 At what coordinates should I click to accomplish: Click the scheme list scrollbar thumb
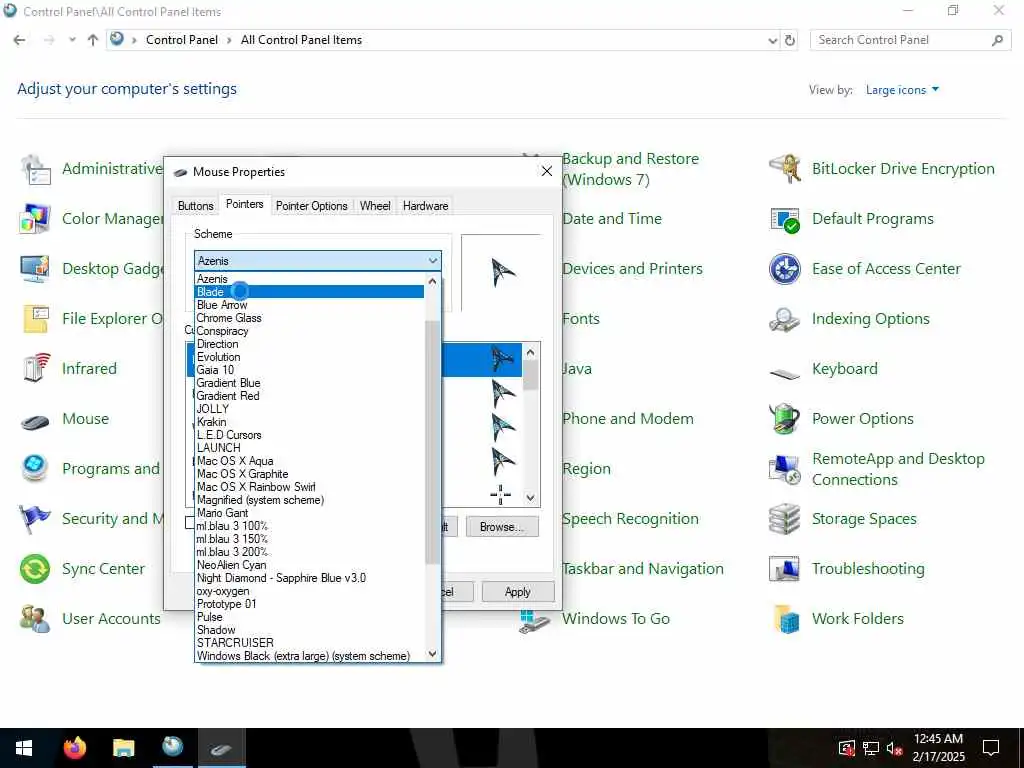[432, 441]
